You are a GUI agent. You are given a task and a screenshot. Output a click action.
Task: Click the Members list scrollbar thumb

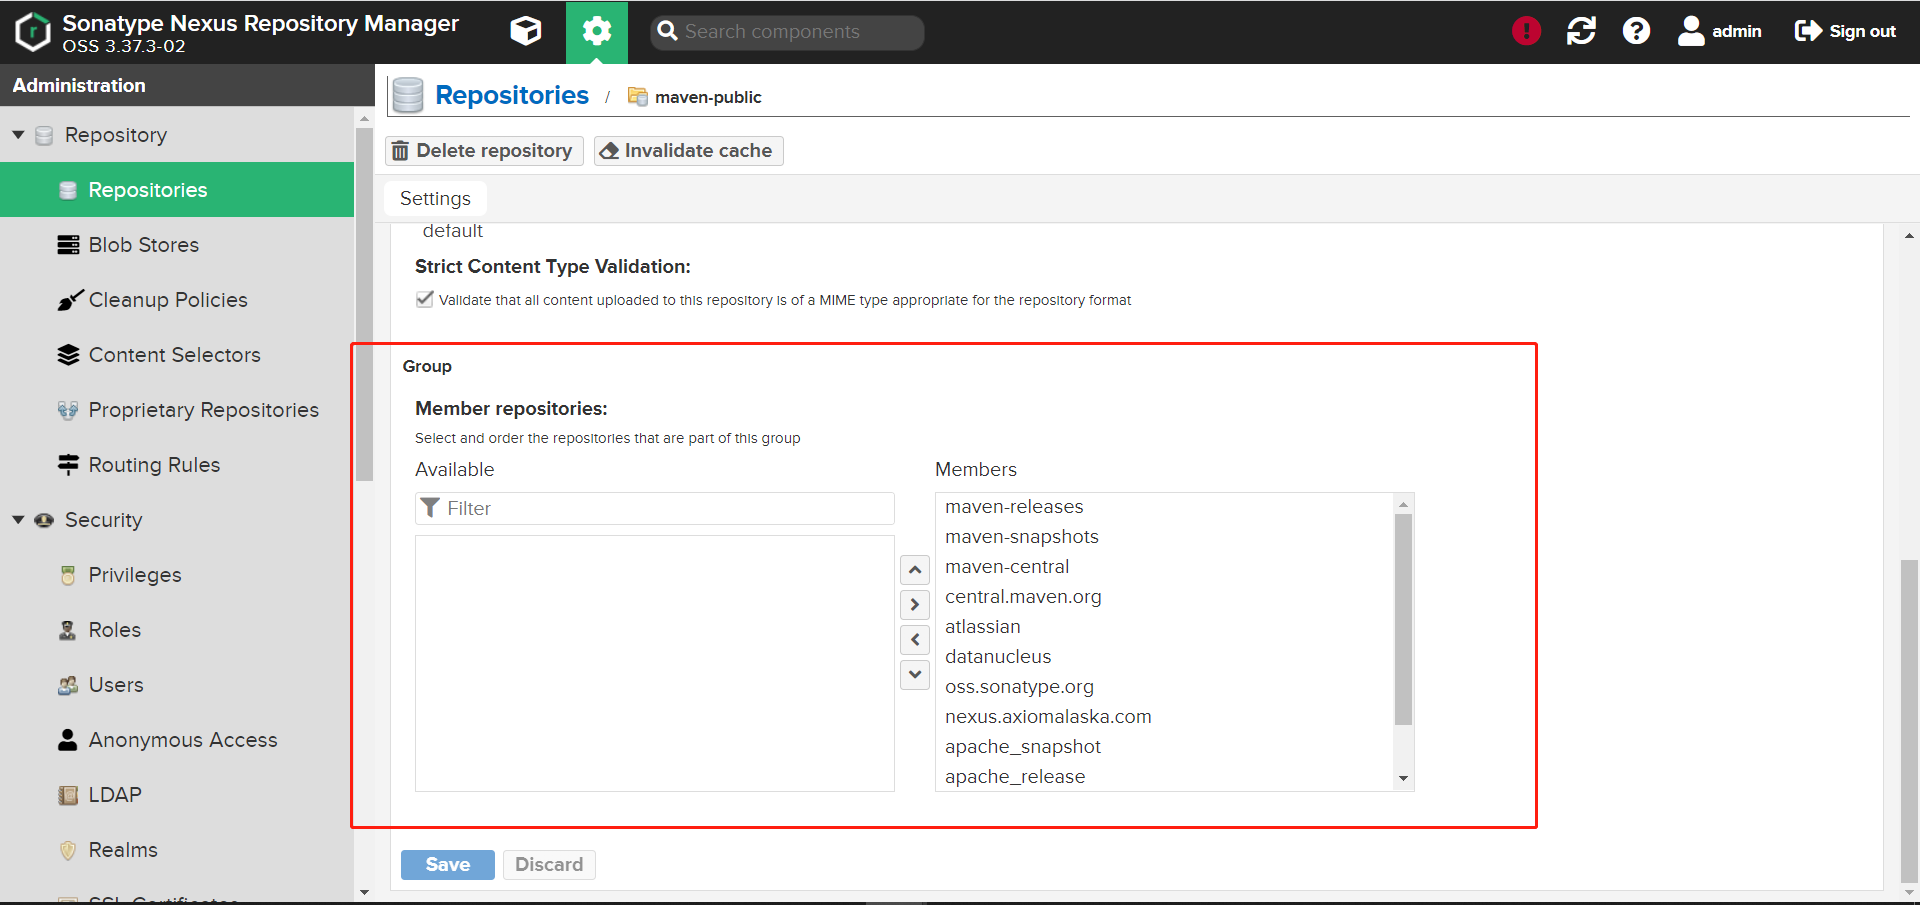(x=1403, y=619)
